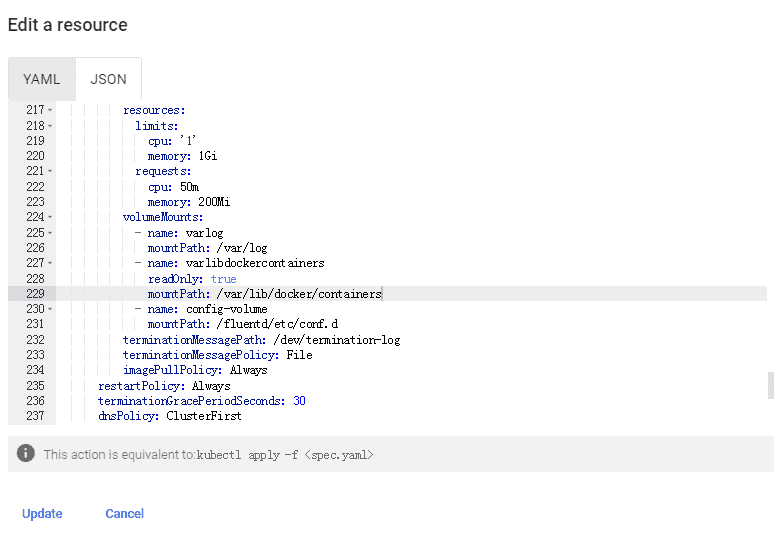Click line number 229 in gutter
Image resolution: width=780 pixels, height=534 pixels.
[35, 294]
